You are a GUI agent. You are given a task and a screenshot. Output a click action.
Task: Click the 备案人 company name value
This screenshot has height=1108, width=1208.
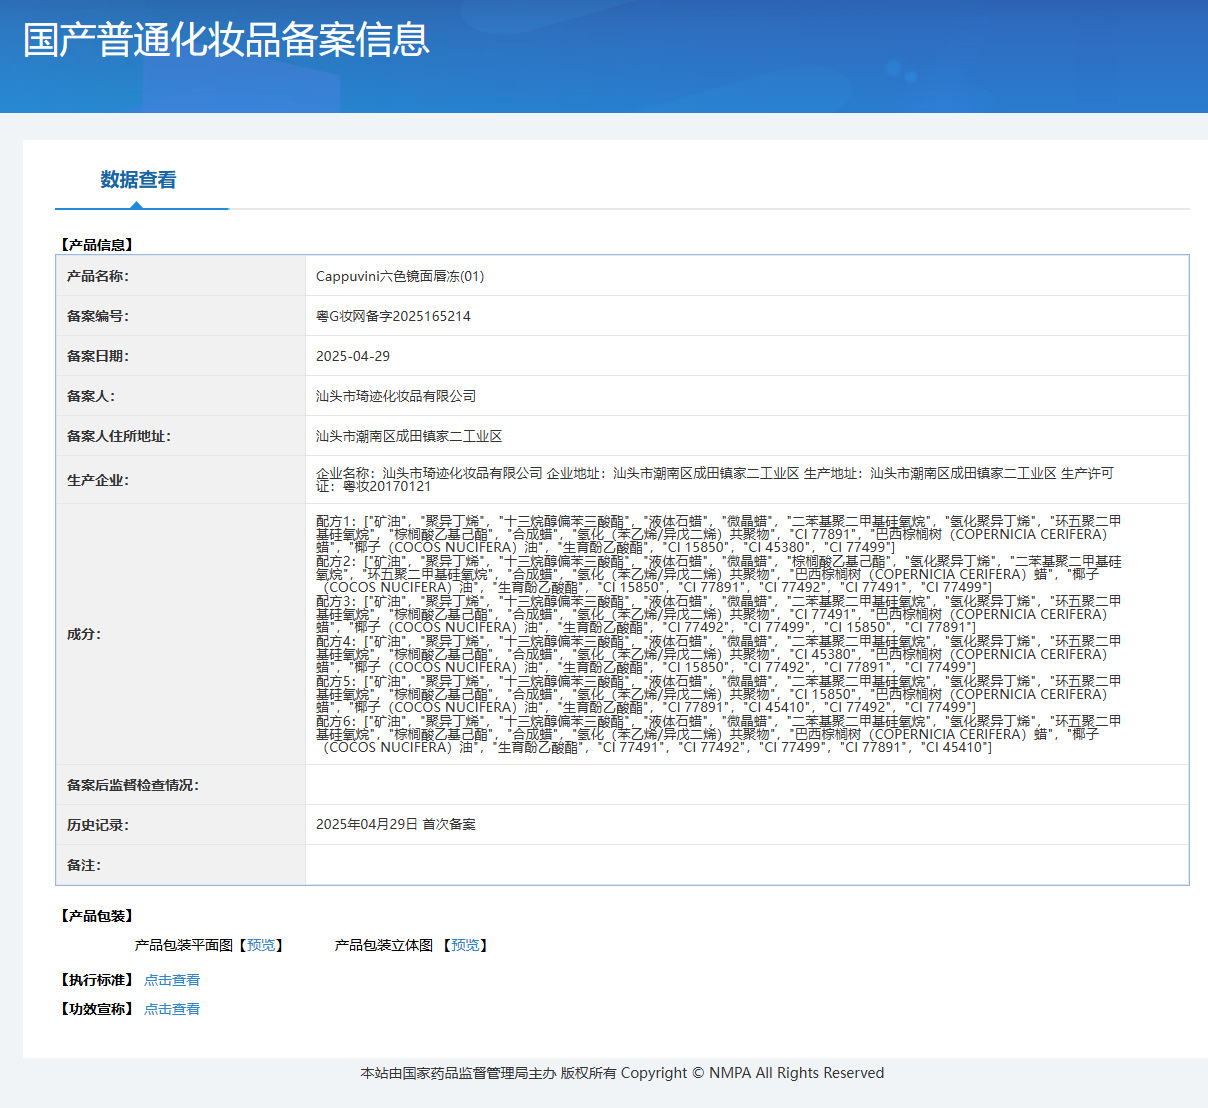pyautogui.click(x=396, y=396)
